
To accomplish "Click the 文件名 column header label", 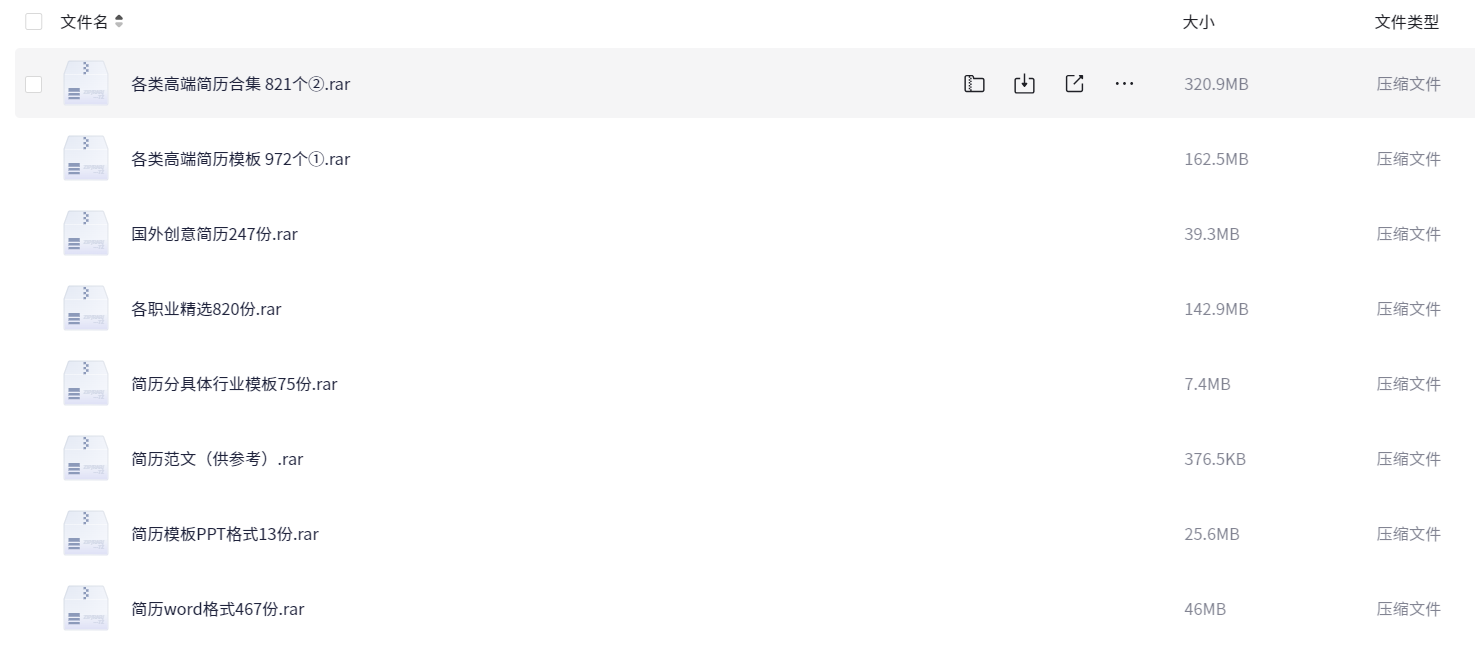I will [x=84, y=22].
